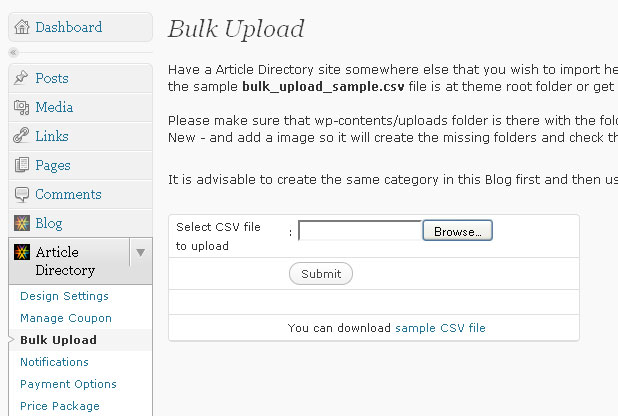This screenshot has height=416, width=618.
Task: Click the Media camera icon
Action: point(22,107)
